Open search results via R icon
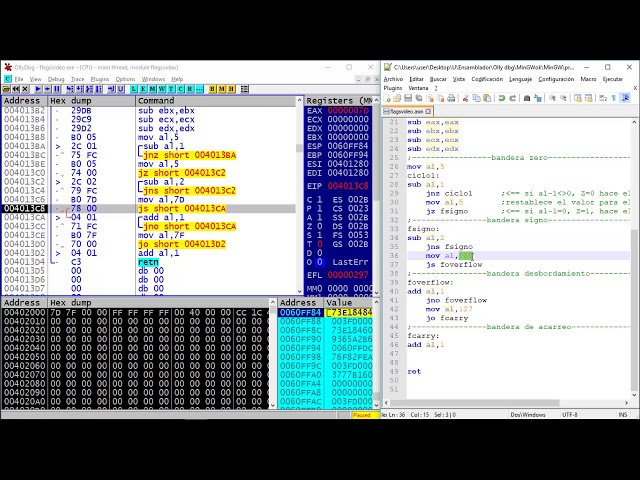640x480 pixels. point(190,89)
